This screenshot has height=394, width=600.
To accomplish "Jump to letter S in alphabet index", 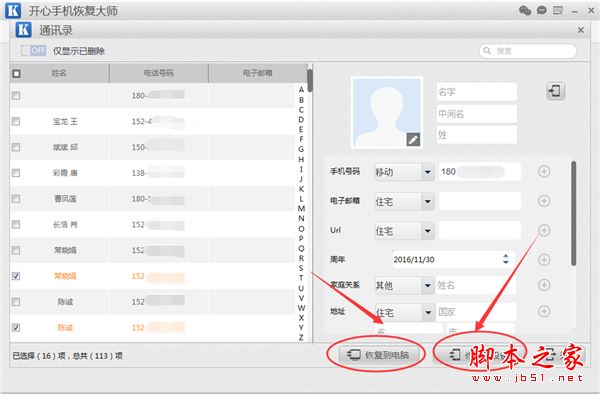I will pos(301,268).
